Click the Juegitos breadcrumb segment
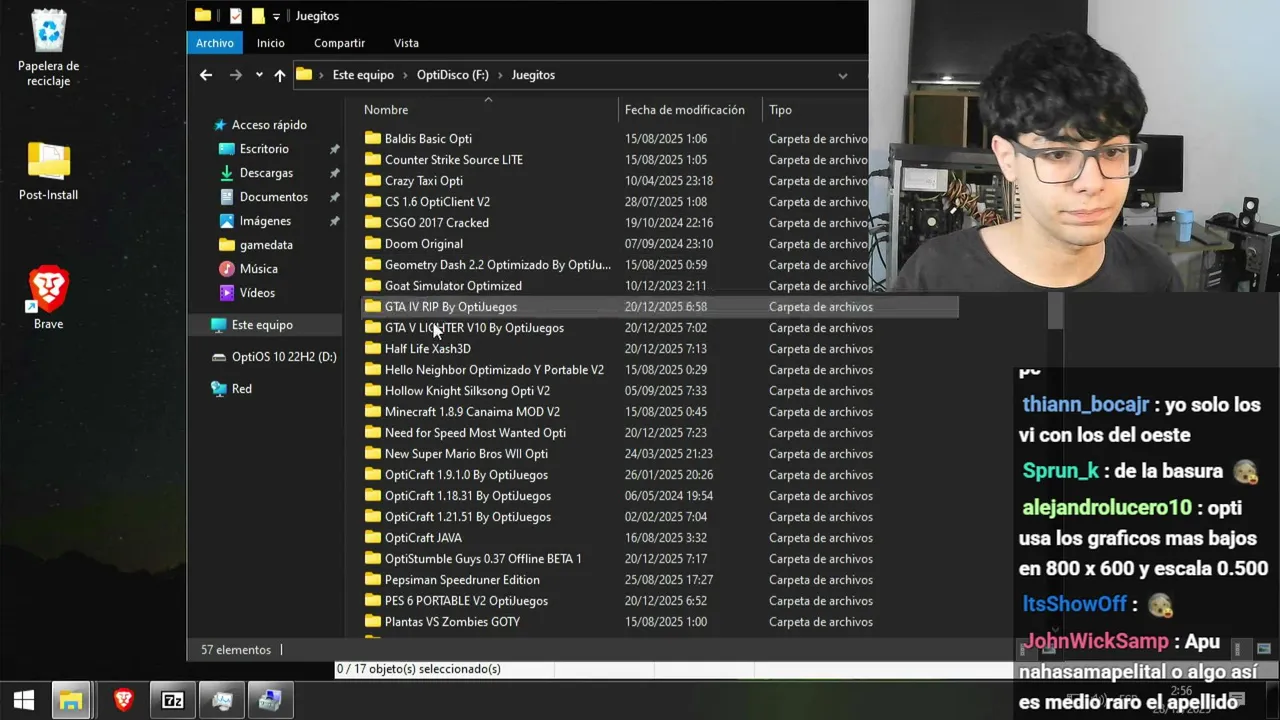Image resolution: width=1280 pixels, height=720 pixels. pos(533,75)
